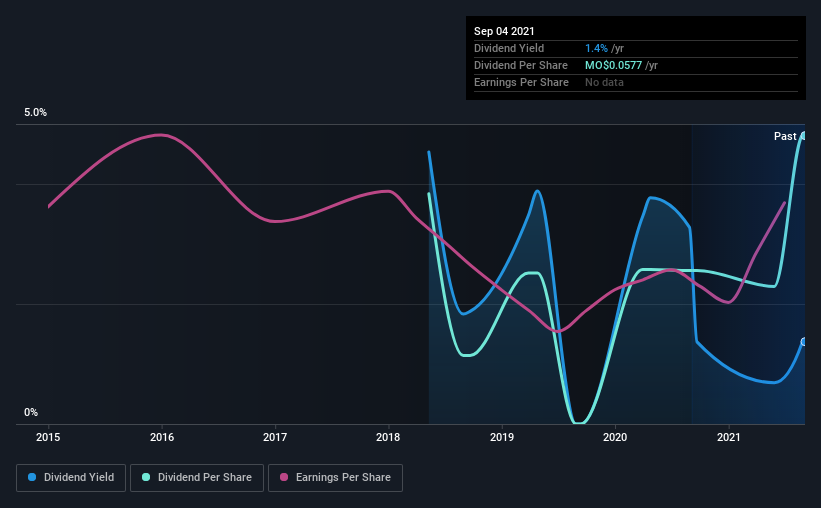Toggle the Dividend Yield legend button
Screen dimensions: 821x508
pos(71,478)
